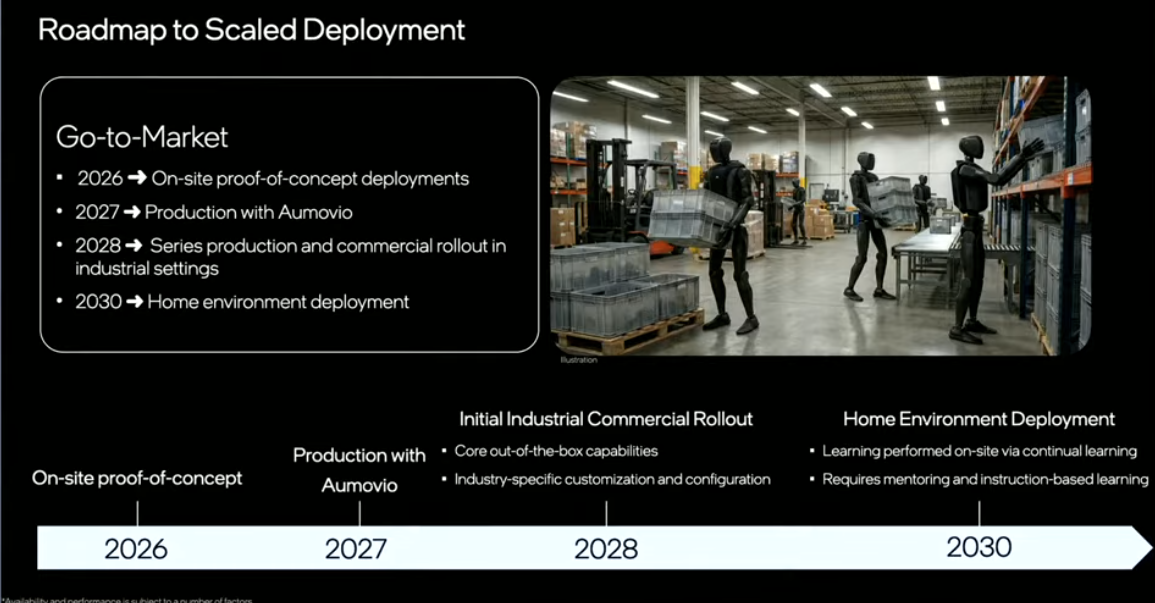Click the Core out-of-the-box capabilities bullet
The image size is (1155, 603).
tap(556, 451)
